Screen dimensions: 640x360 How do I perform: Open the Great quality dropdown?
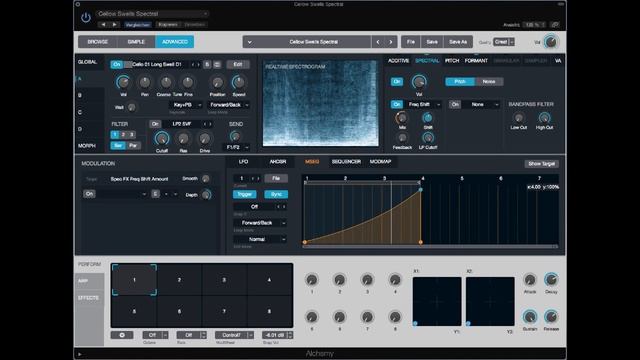tap(504, 42)
